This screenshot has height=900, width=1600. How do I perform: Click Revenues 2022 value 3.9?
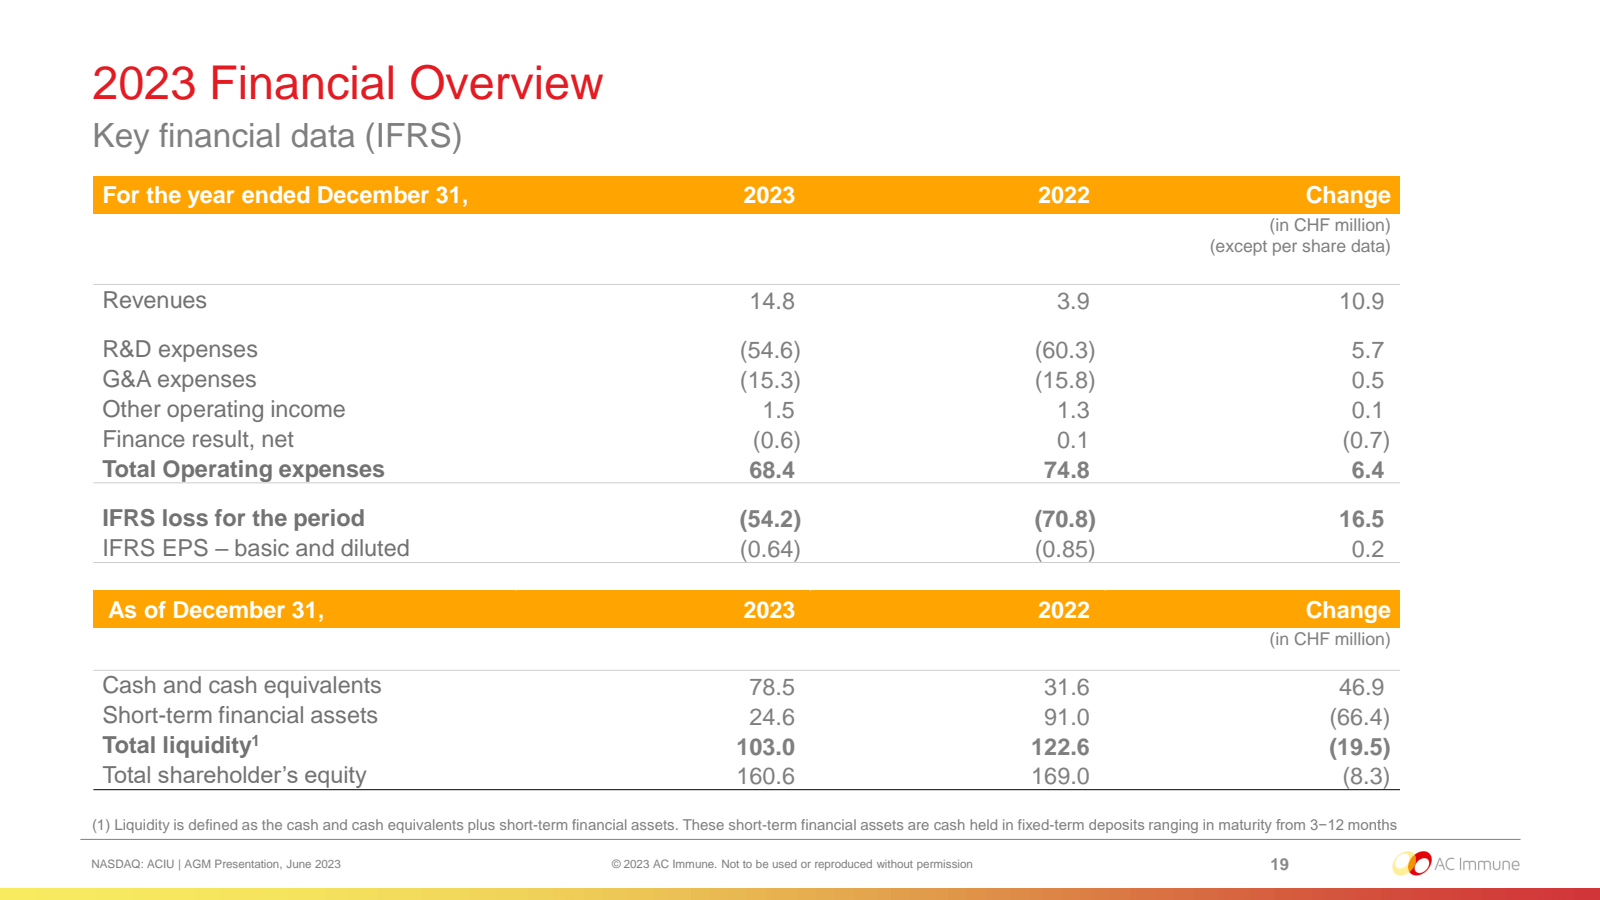coord(1073,302)
